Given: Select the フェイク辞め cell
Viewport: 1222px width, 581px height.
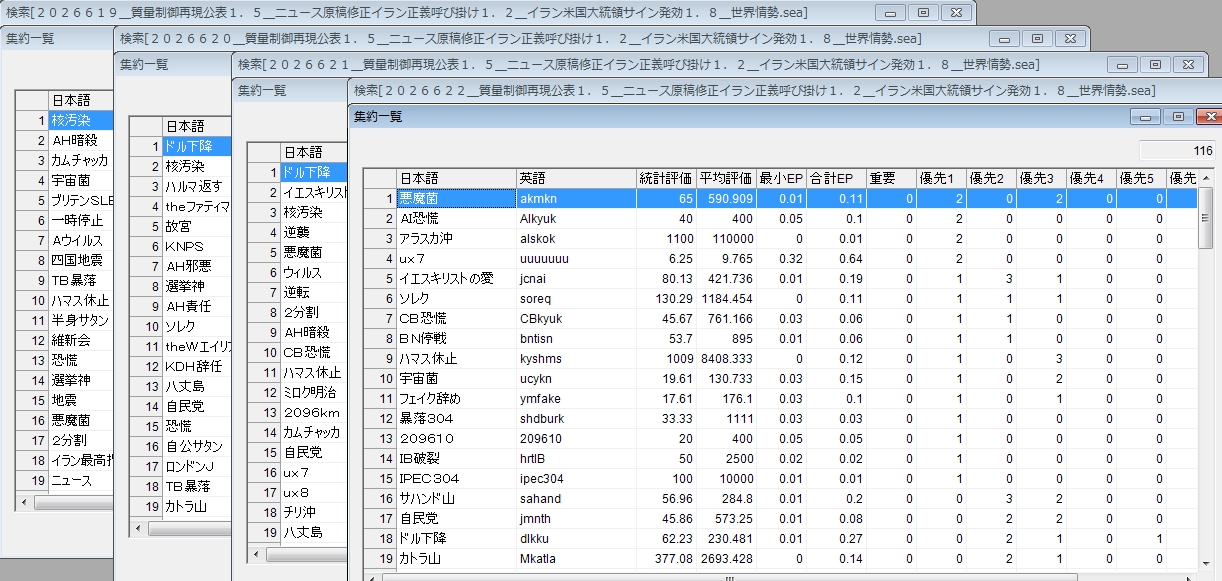Looking at the screenshot, I should pyautogui.click(x=456, y=398).
